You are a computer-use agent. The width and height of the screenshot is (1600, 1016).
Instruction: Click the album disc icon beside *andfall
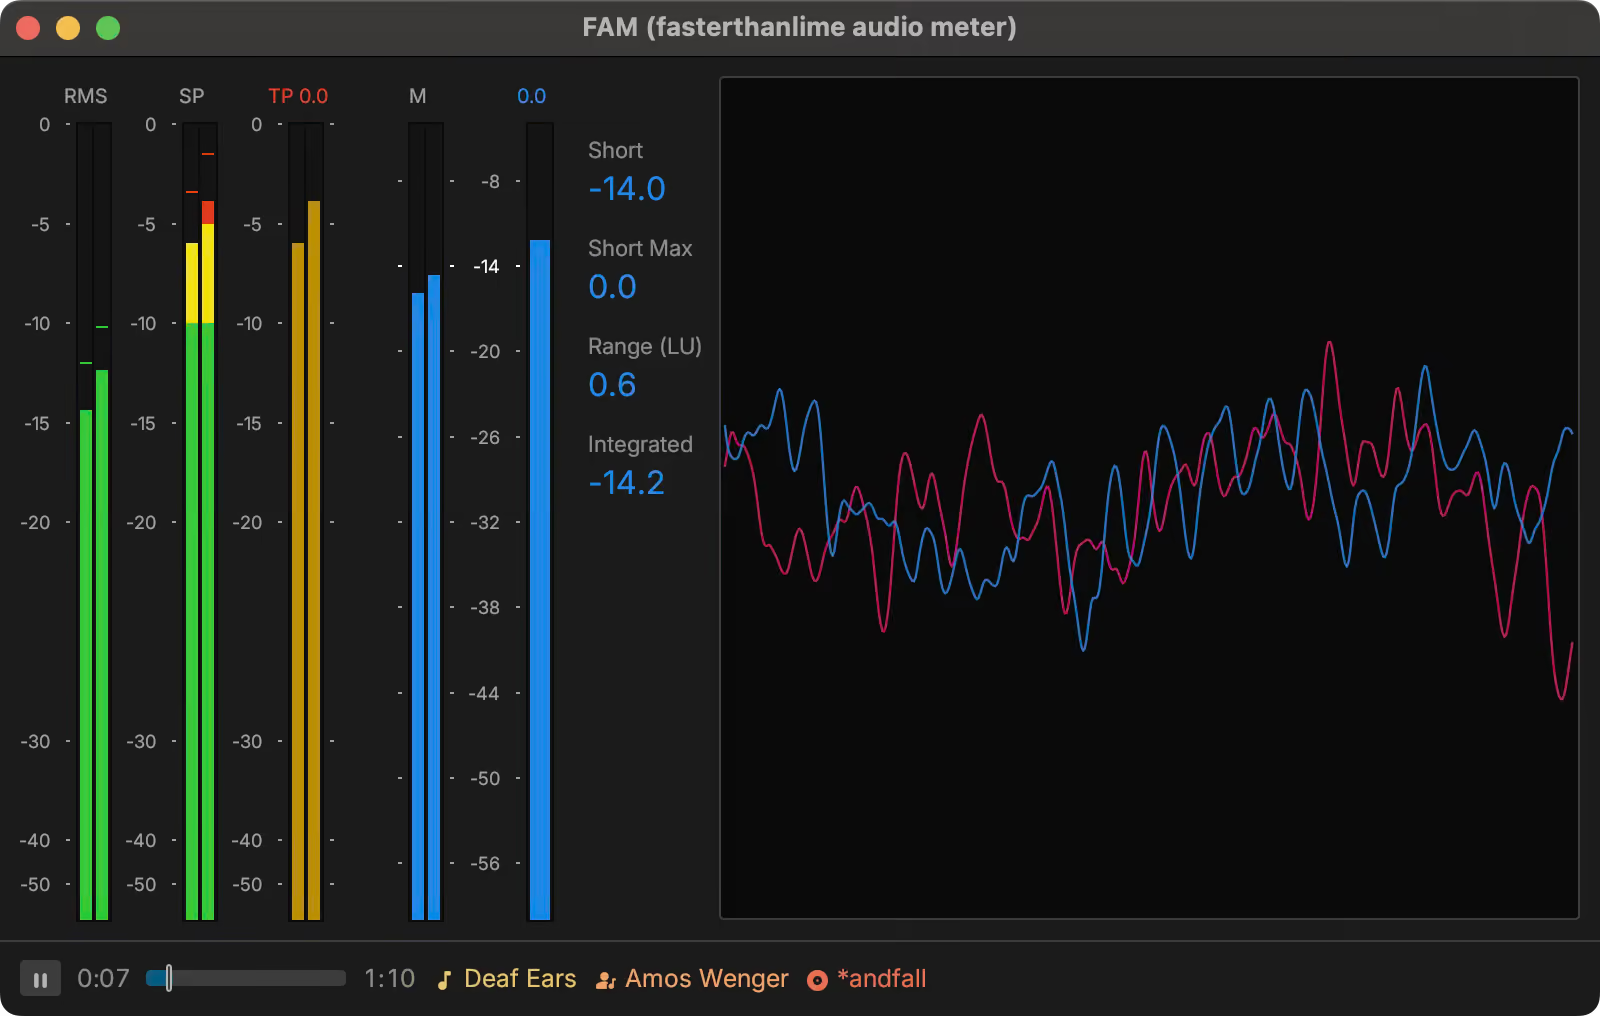tap(817, 980)
